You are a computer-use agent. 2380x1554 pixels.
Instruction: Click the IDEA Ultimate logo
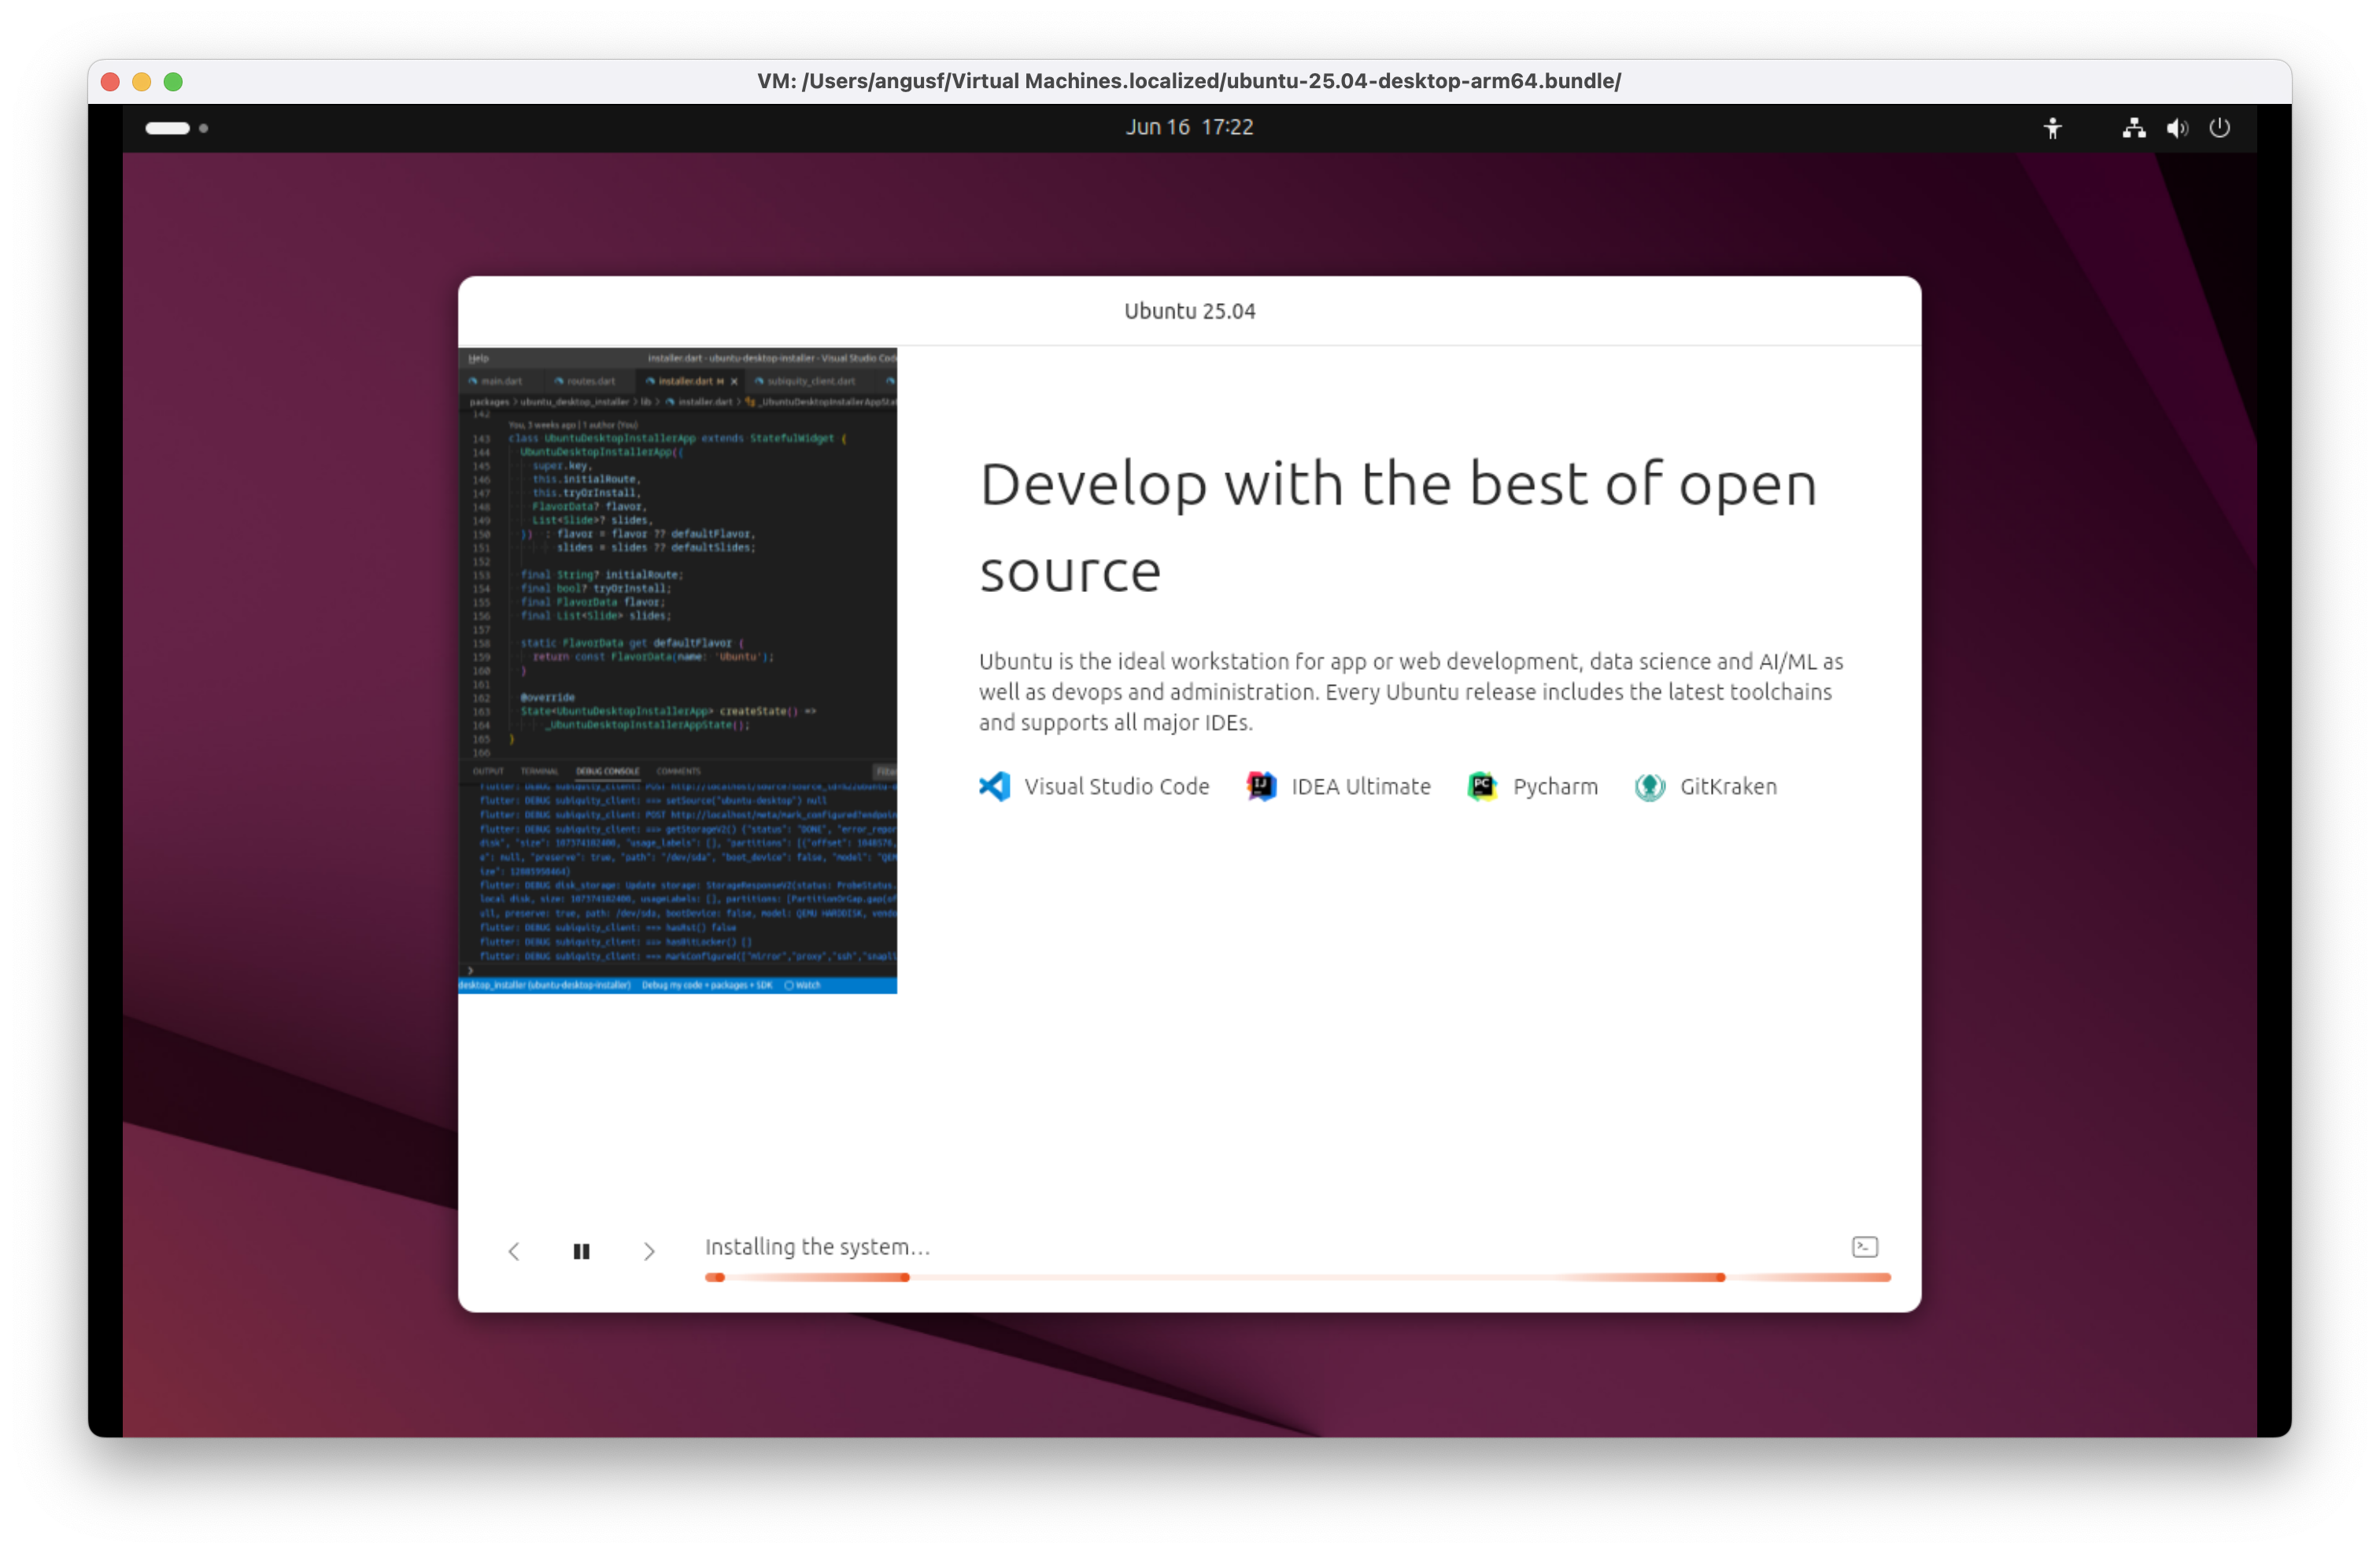1261,787
